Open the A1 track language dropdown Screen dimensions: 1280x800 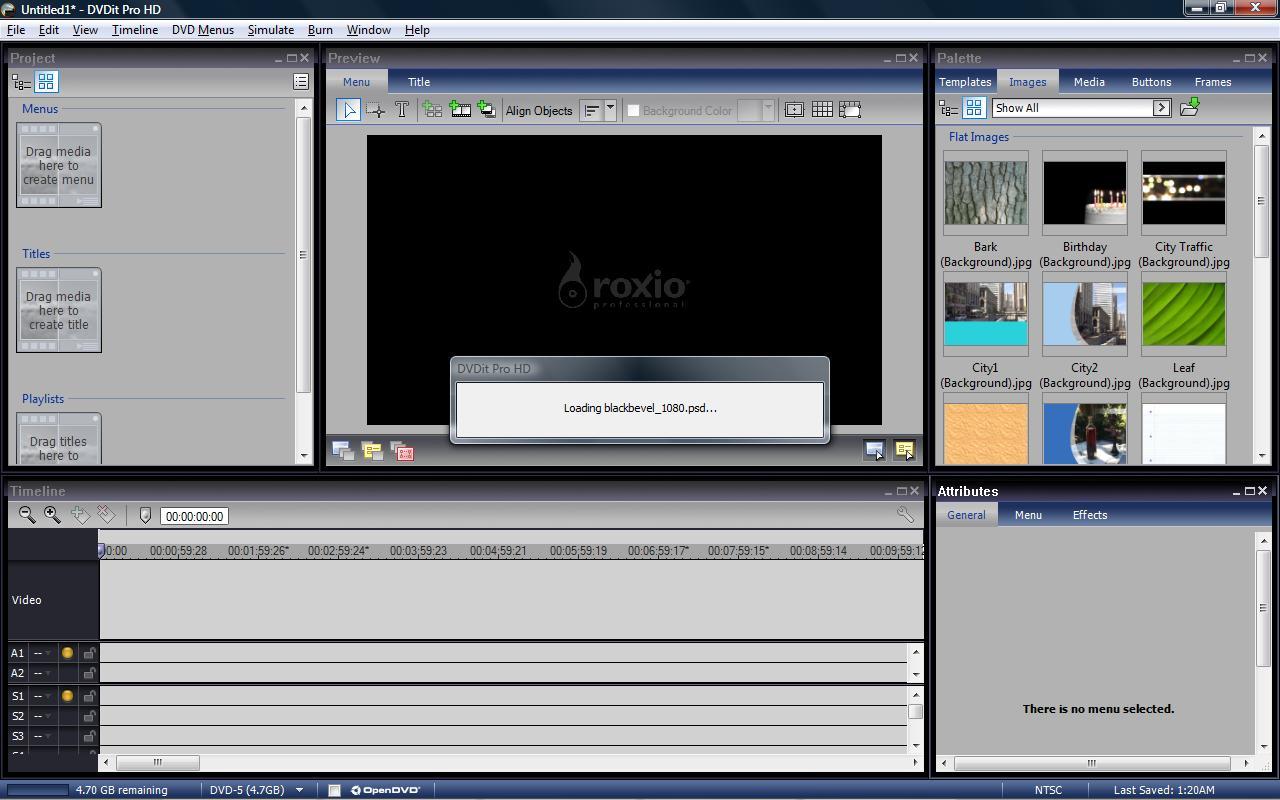[x=48, y=653]
